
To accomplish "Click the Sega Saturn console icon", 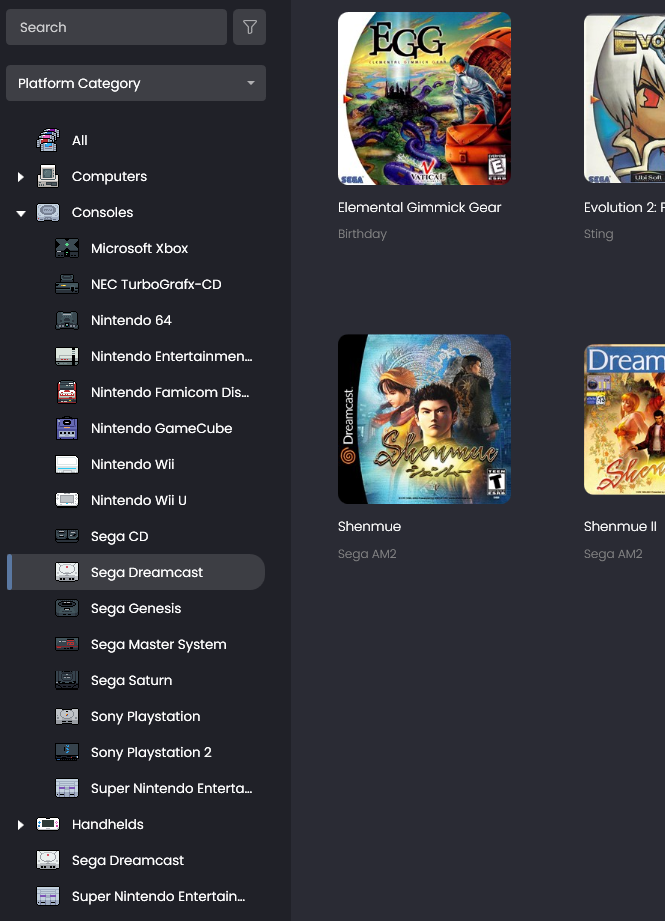I will pos(67,680).
